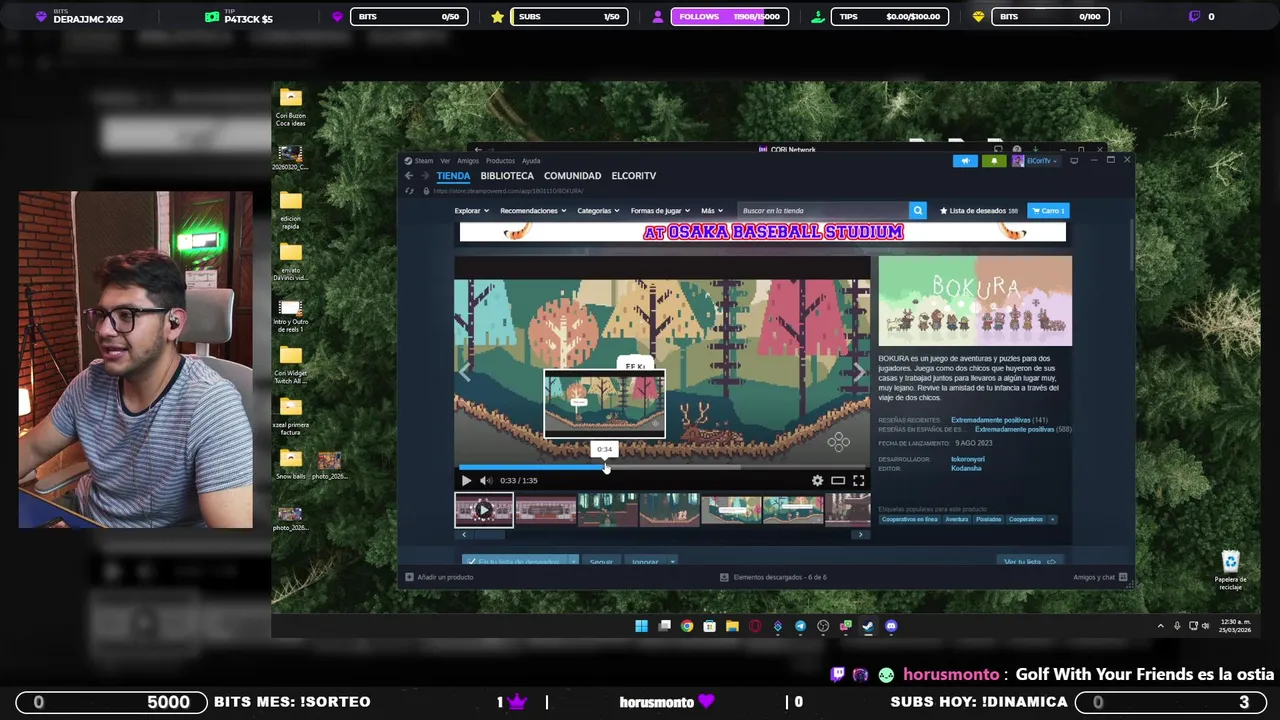Open the Pixelados tag

(988, 519)
